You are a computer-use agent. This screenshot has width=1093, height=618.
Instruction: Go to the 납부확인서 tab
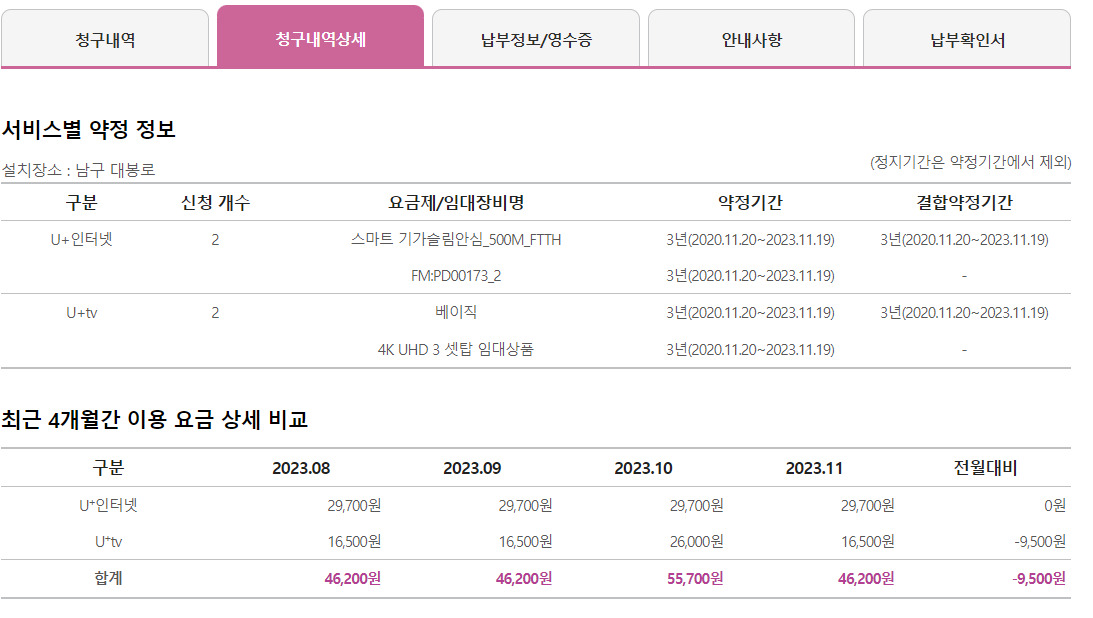966,39
